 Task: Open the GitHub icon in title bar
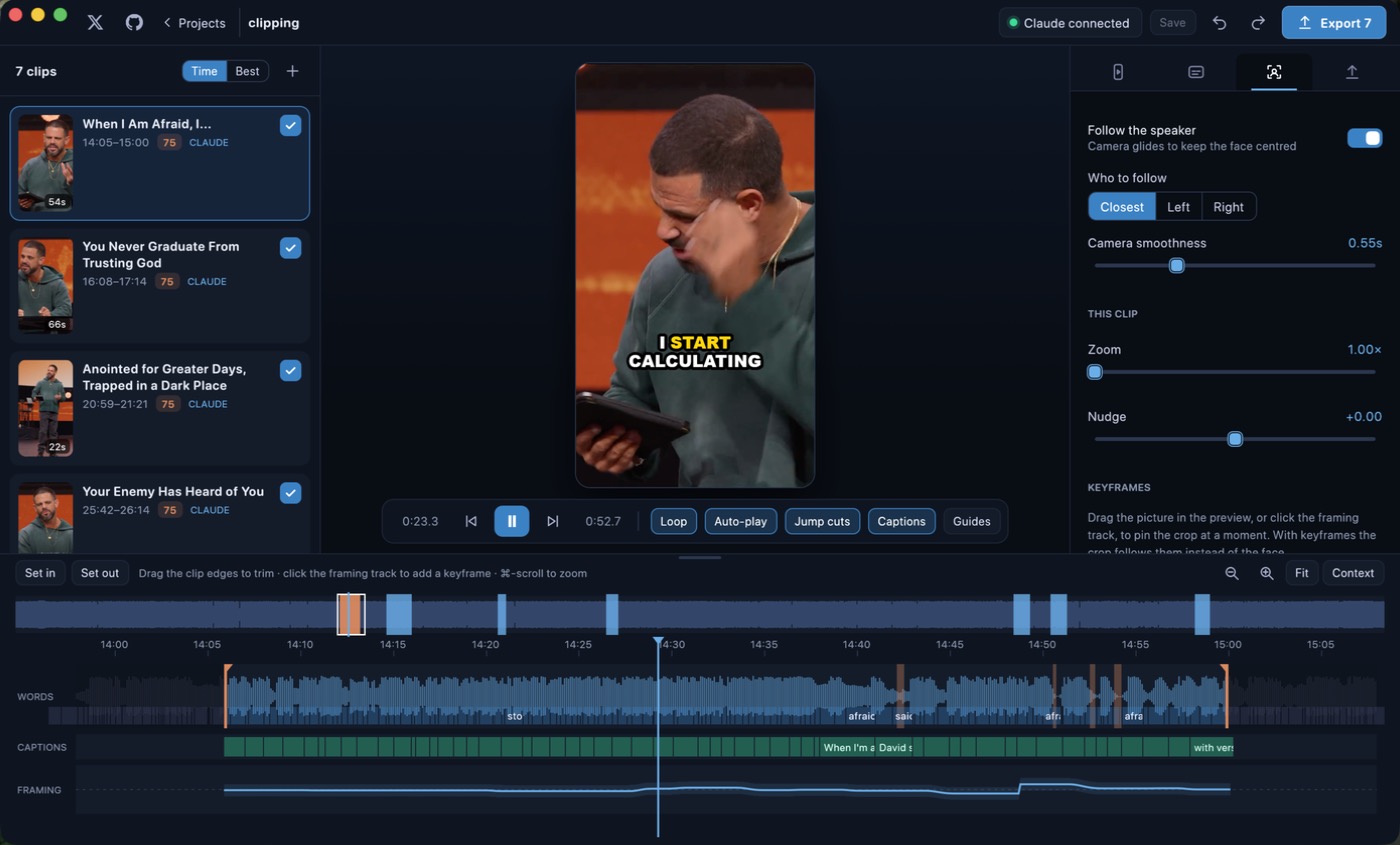point(134,22)
